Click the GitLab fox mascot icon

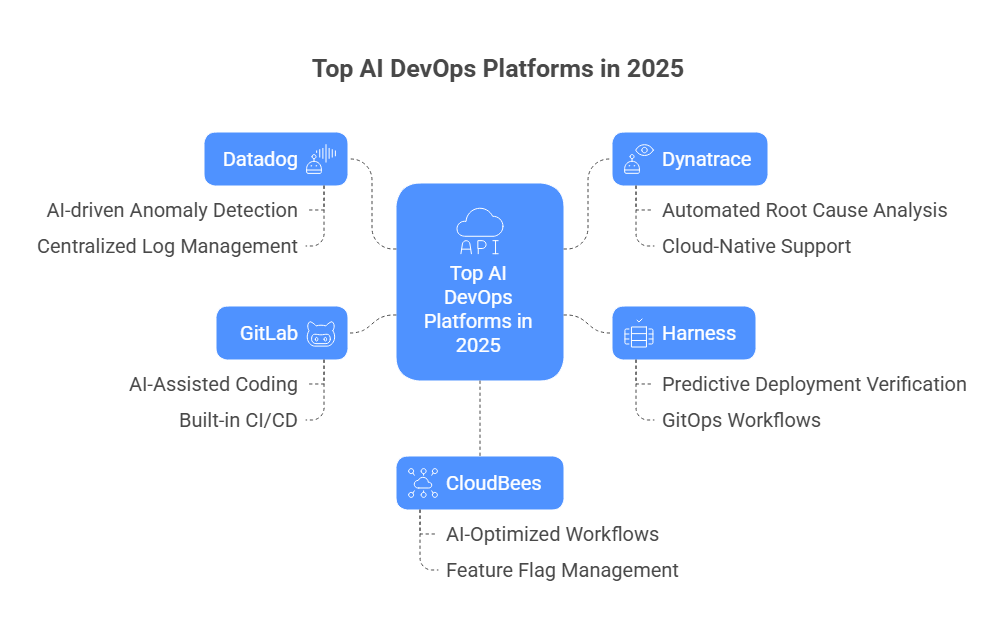[x=322, y=333]
